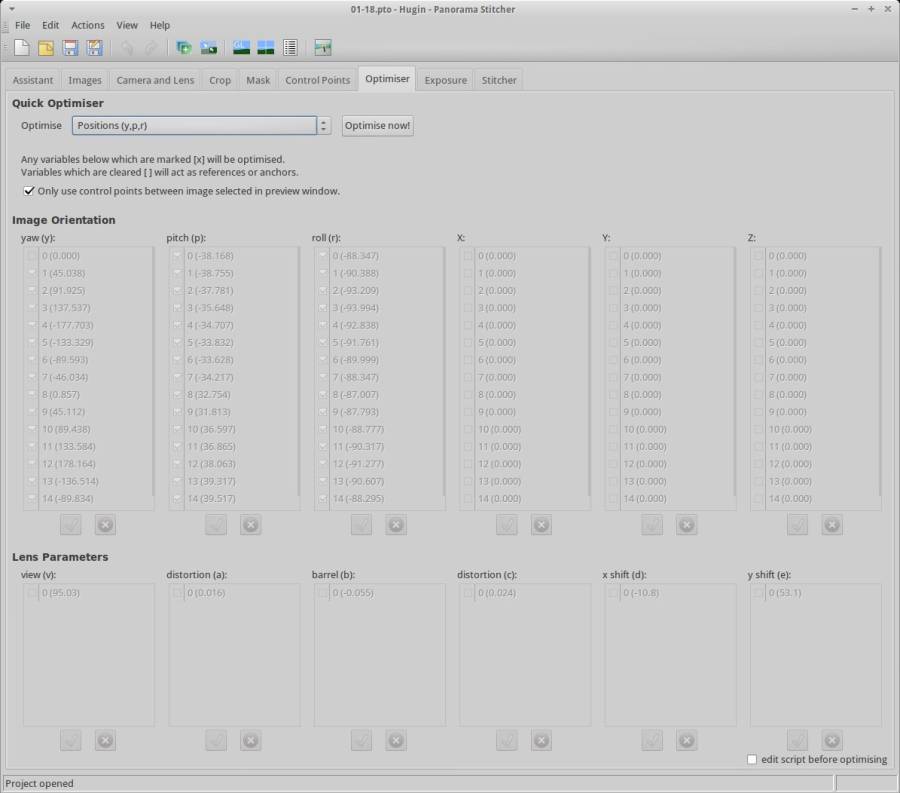Click the clear-all X icon under view (v)

click(105, 740)
